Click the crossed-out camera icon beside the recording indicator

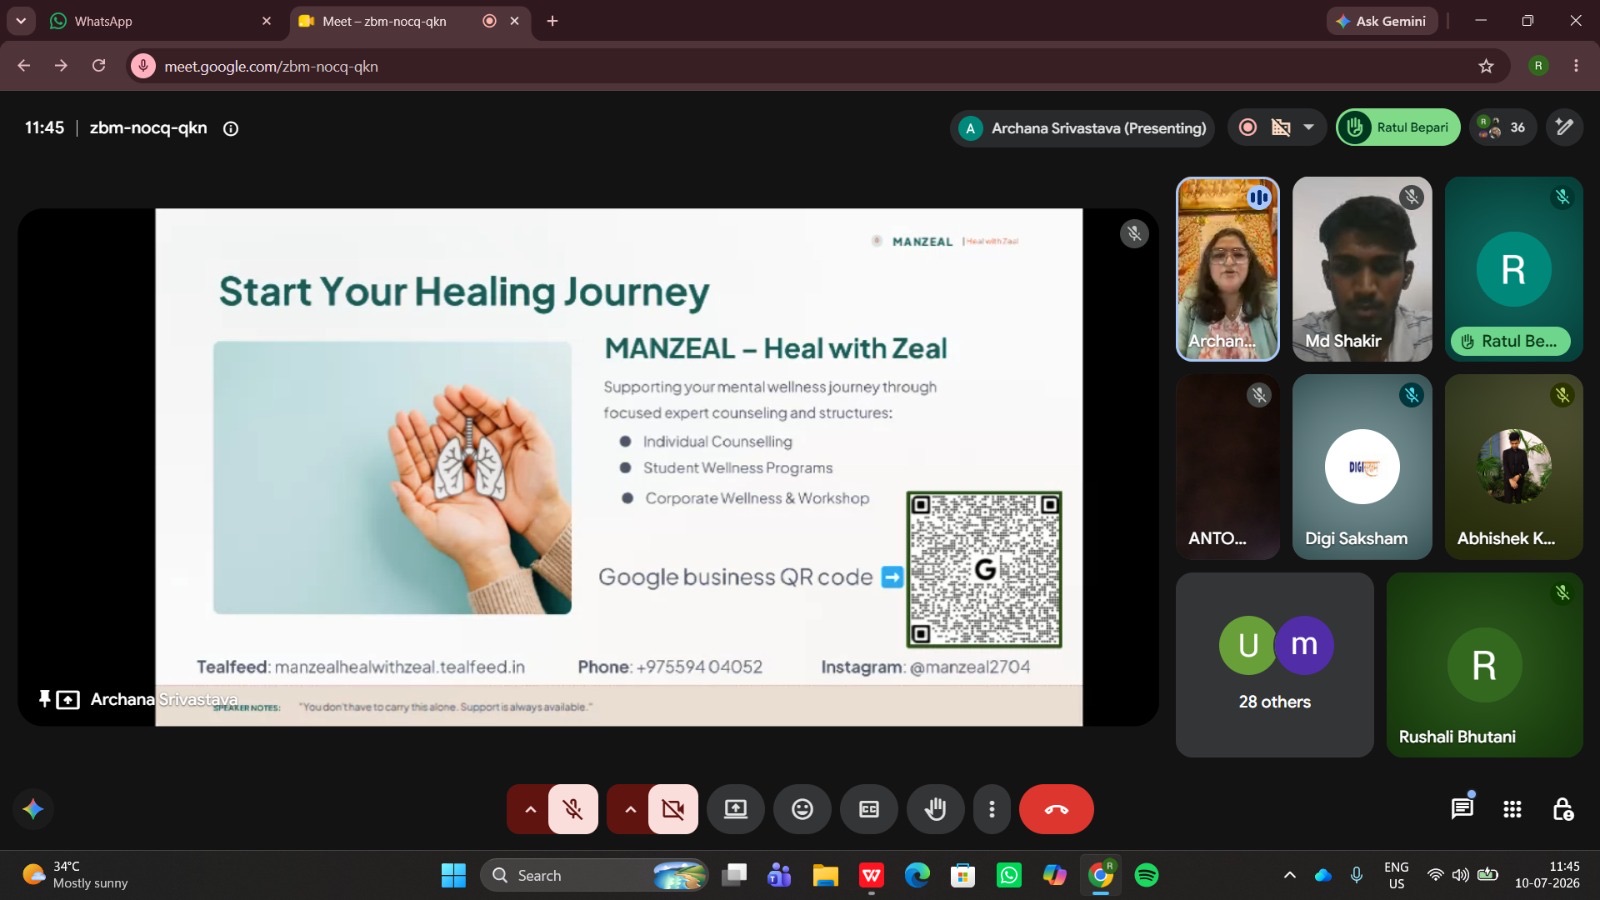pos(1281,127)
